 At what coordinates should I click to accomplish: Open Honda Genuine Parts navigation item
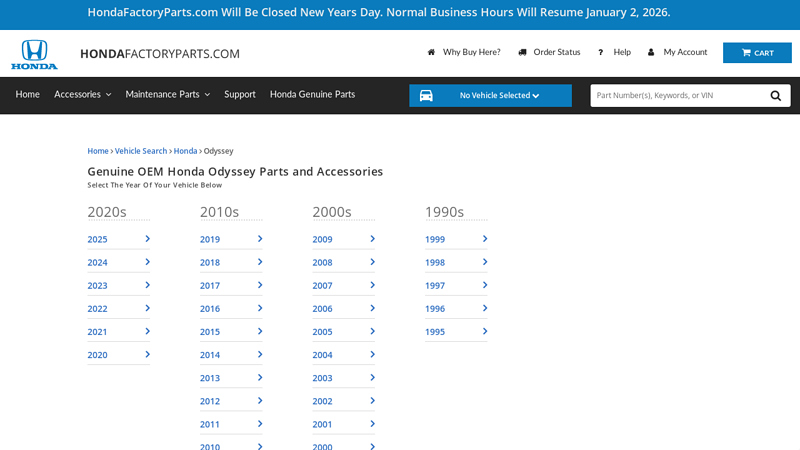point(312,94)
